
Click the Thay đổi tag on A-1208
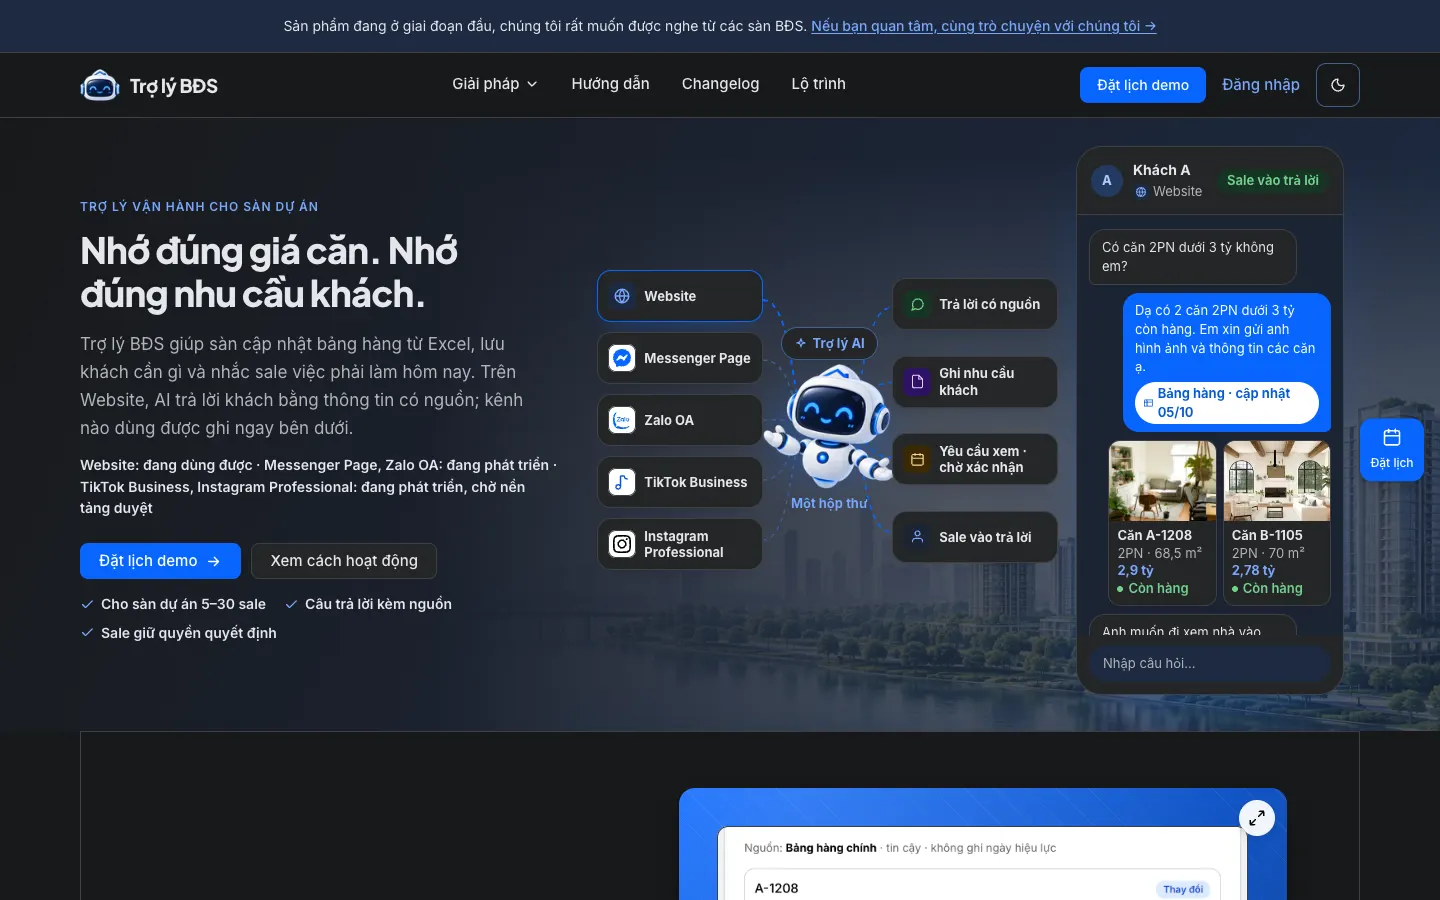pyautogui.click(x=1183, y=889)
